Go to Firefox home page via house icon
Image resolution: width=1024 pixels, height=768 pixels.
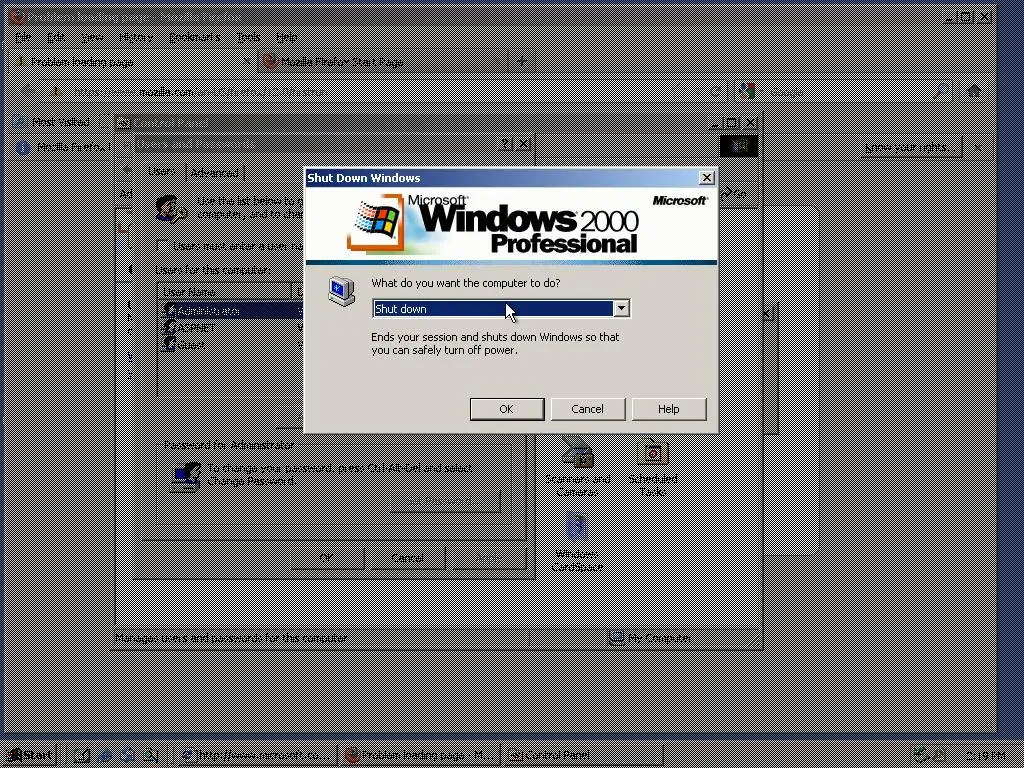coord(974,91)
